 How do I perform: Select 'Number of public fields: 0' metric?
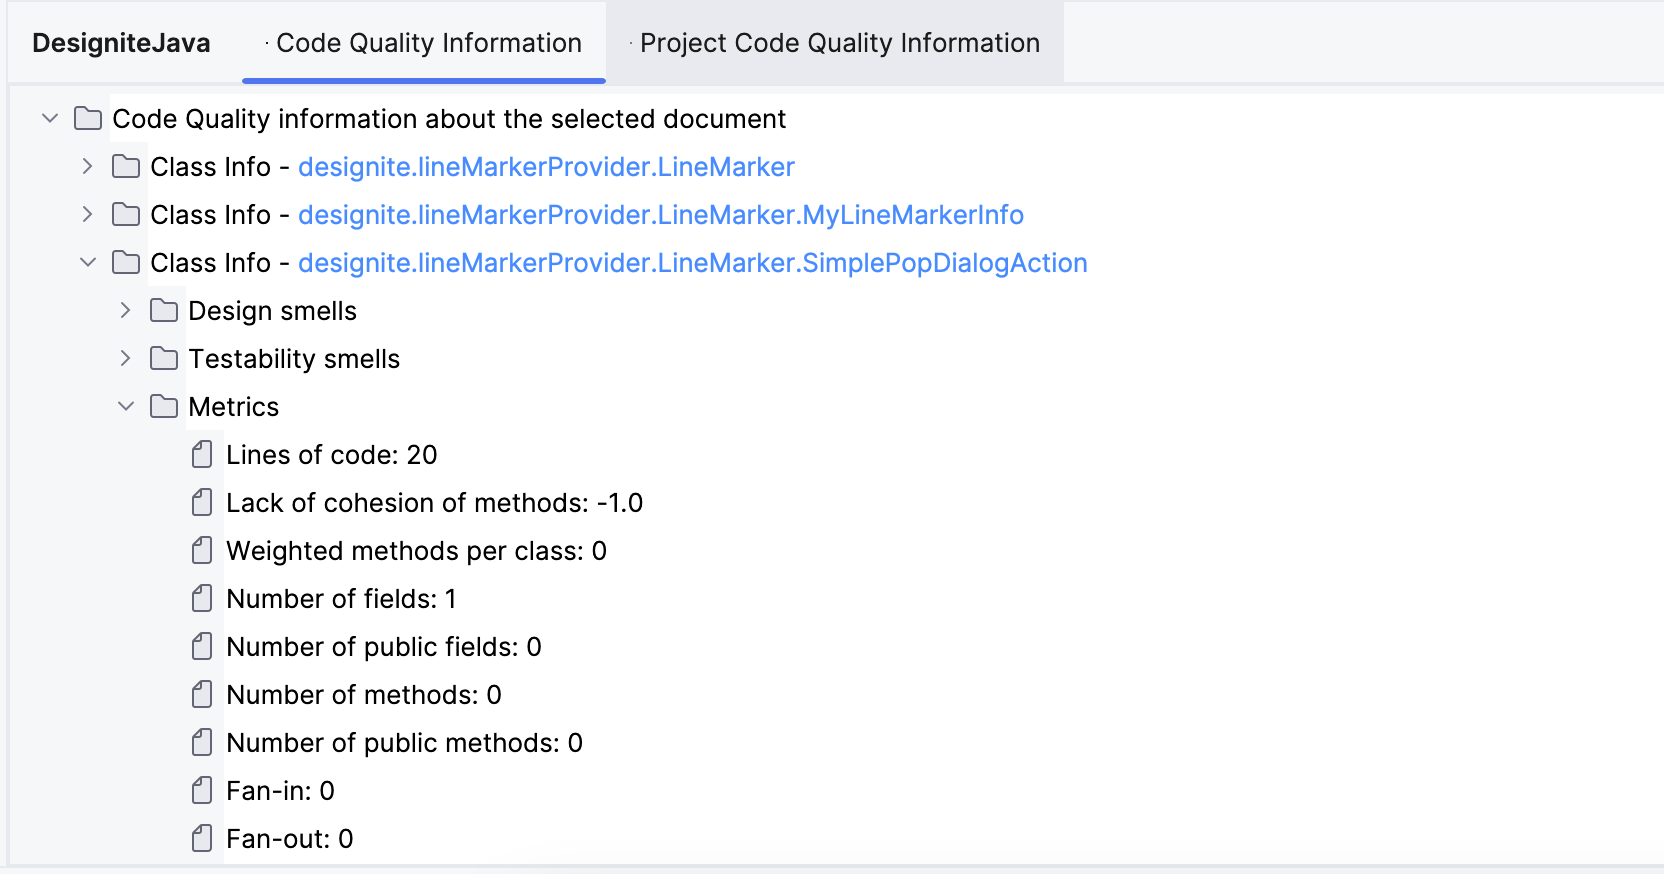tap(384, 647)
